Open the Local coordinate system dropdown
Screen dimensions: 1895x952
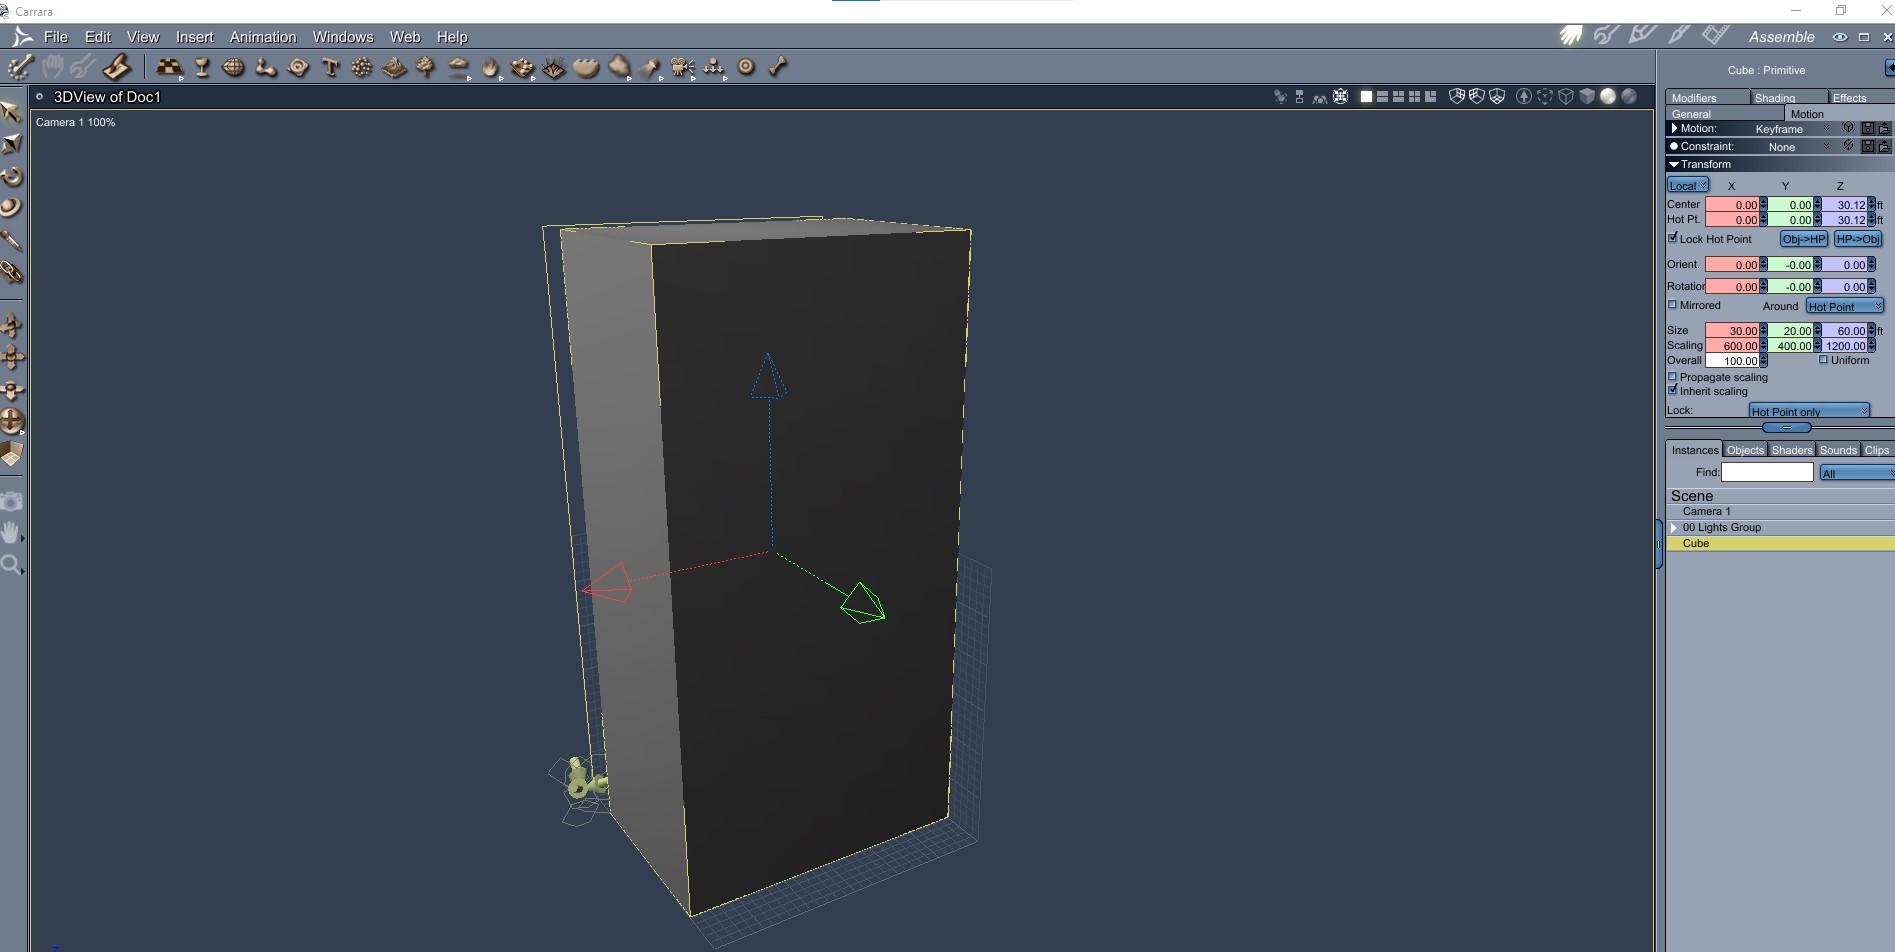(1688, 185)
